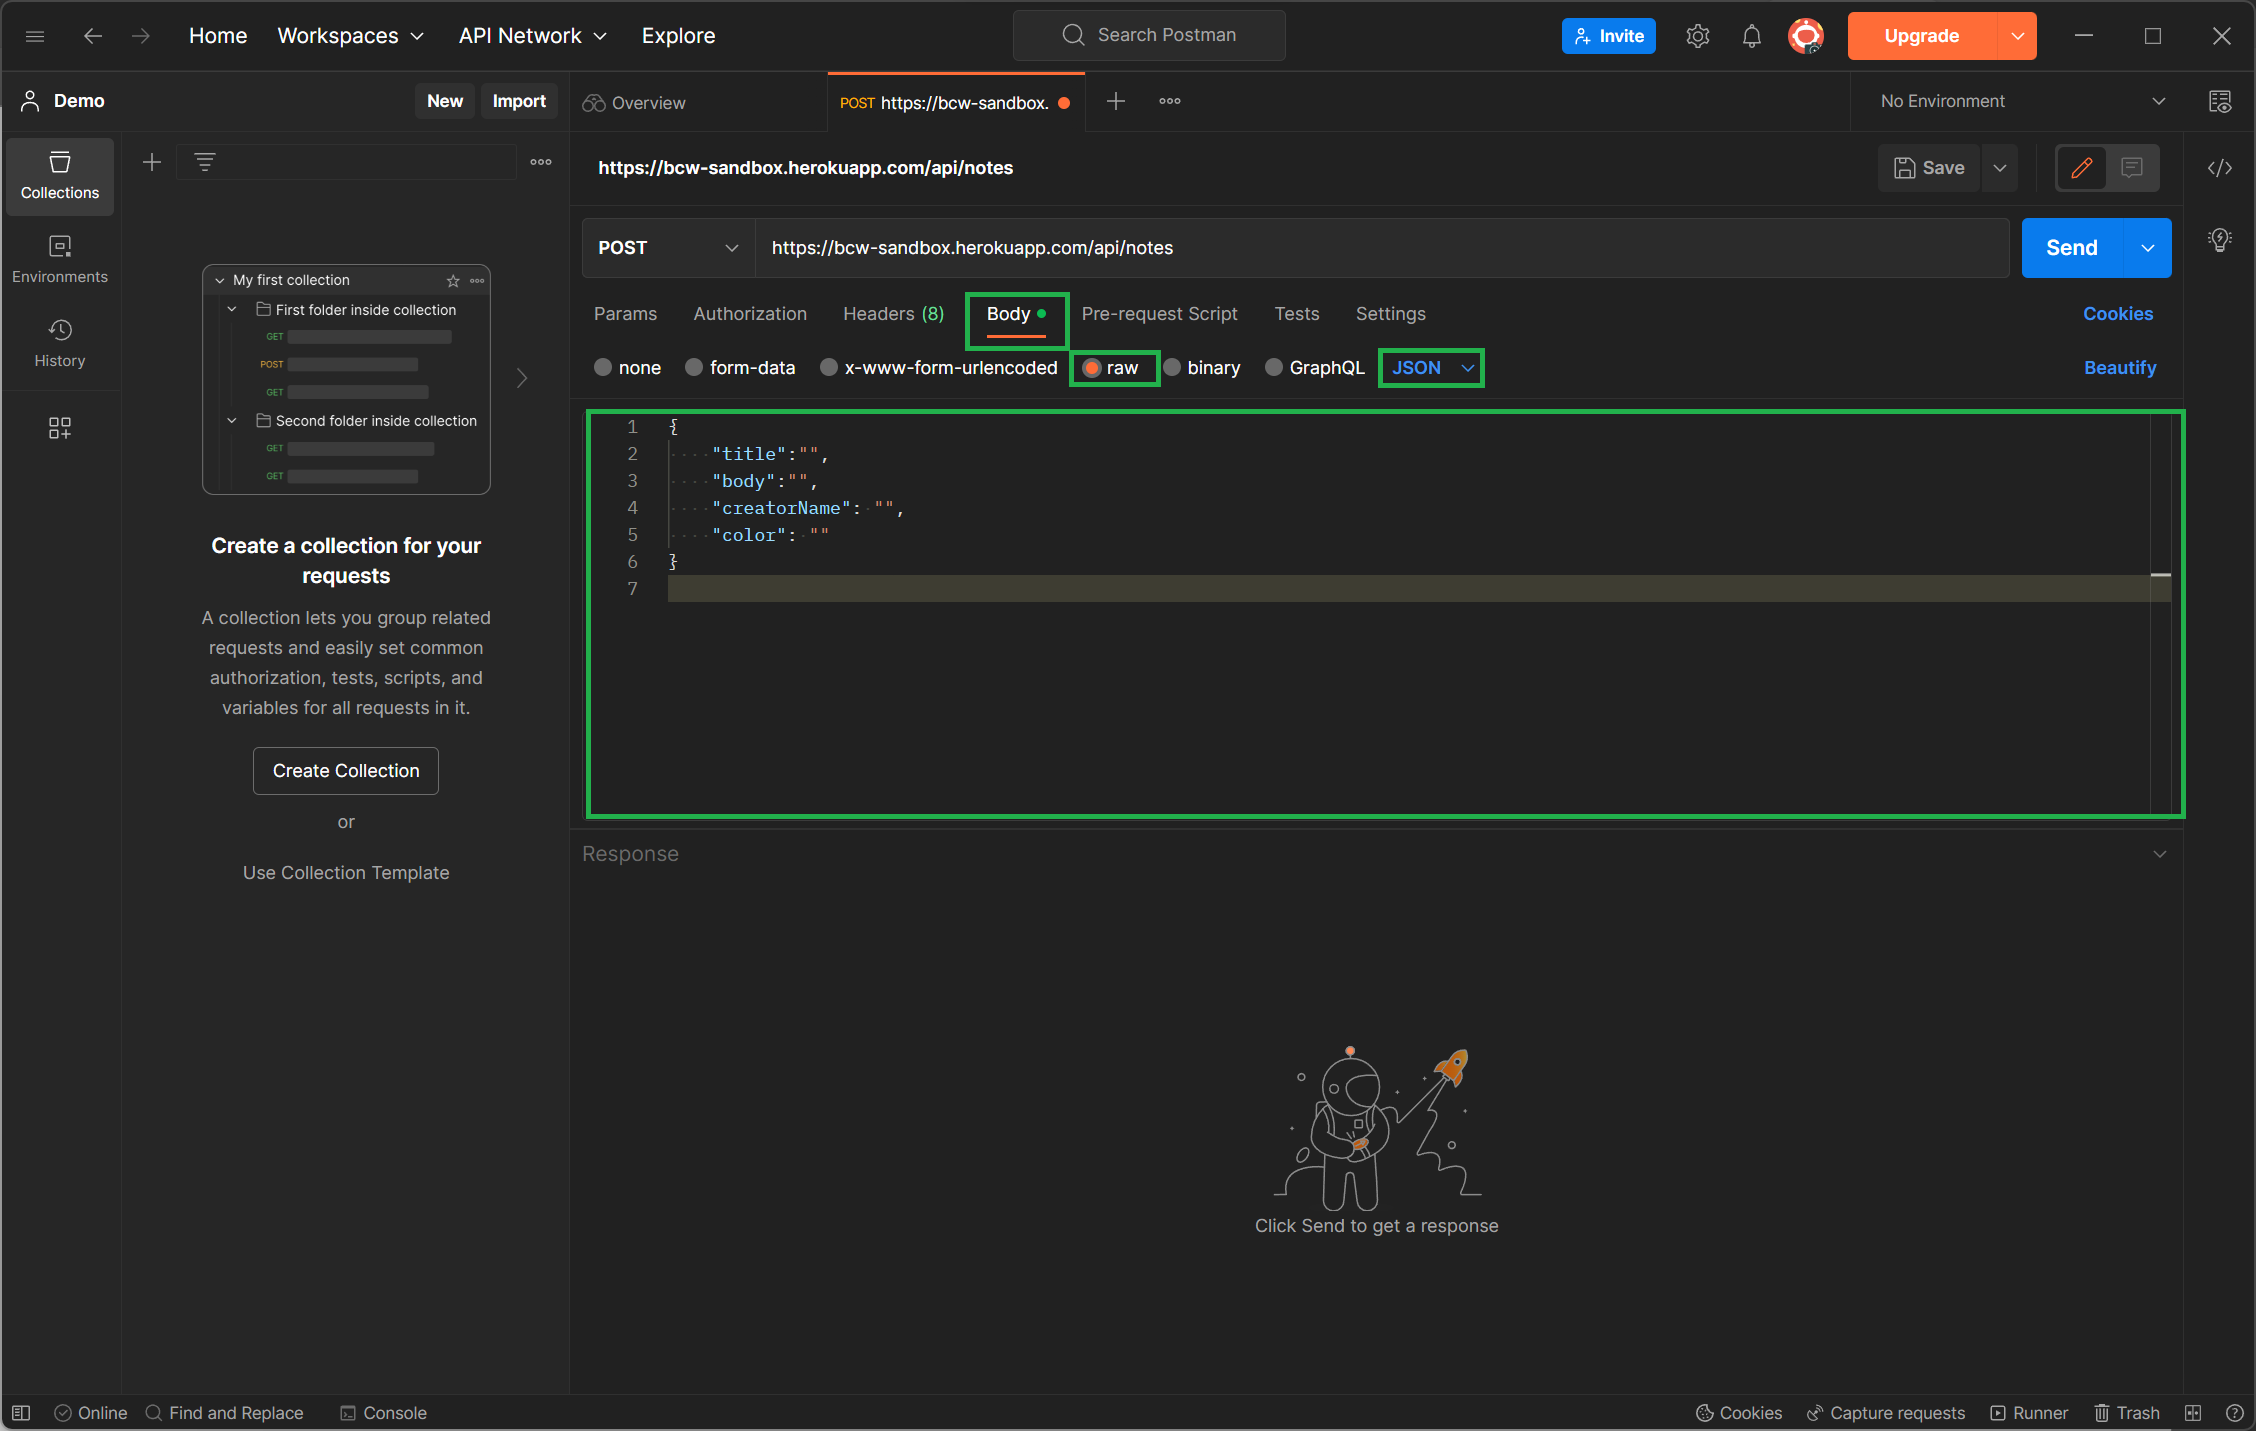Open the code snippet panel icon
2256x1431 pixels.
coord(2220,168)
